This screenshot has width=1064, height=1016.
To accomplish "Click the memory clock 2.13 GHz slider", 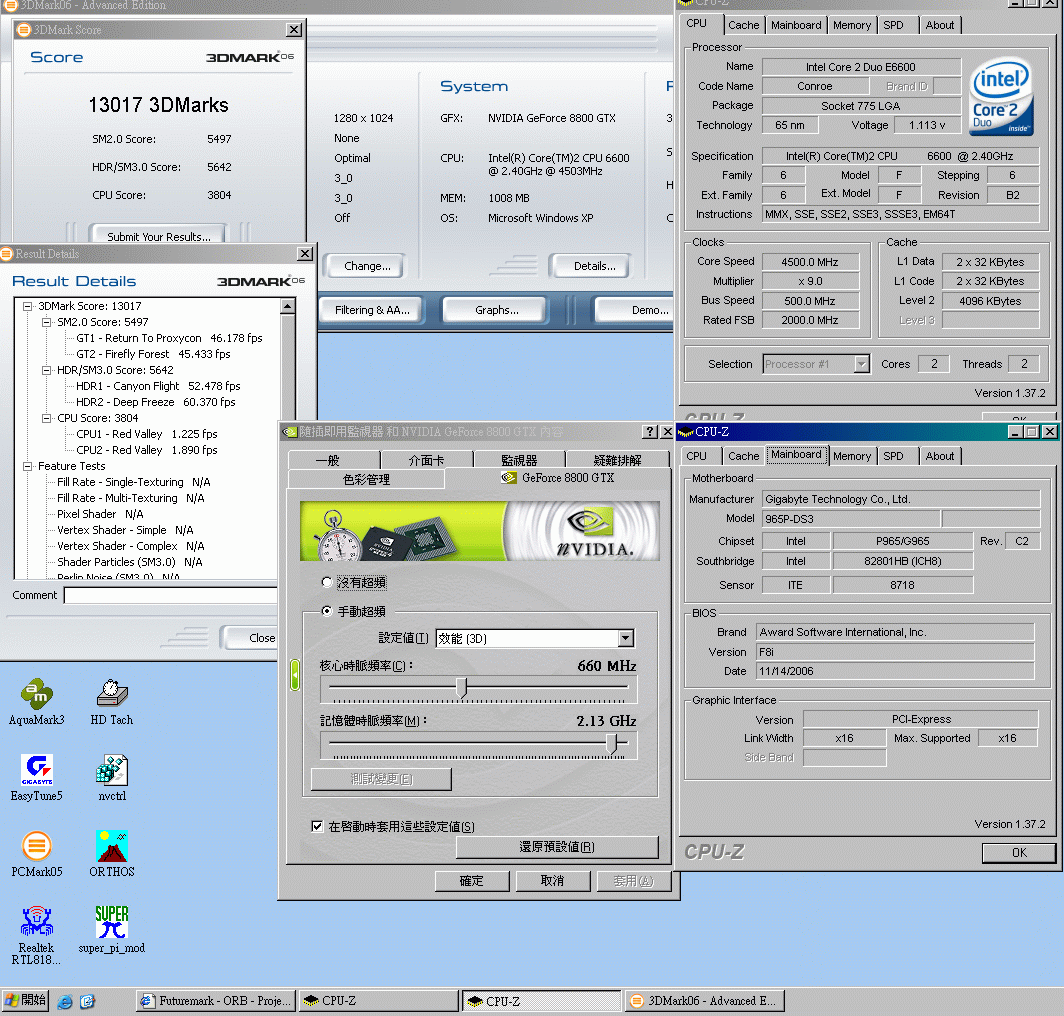I will (x=613, y=743).
